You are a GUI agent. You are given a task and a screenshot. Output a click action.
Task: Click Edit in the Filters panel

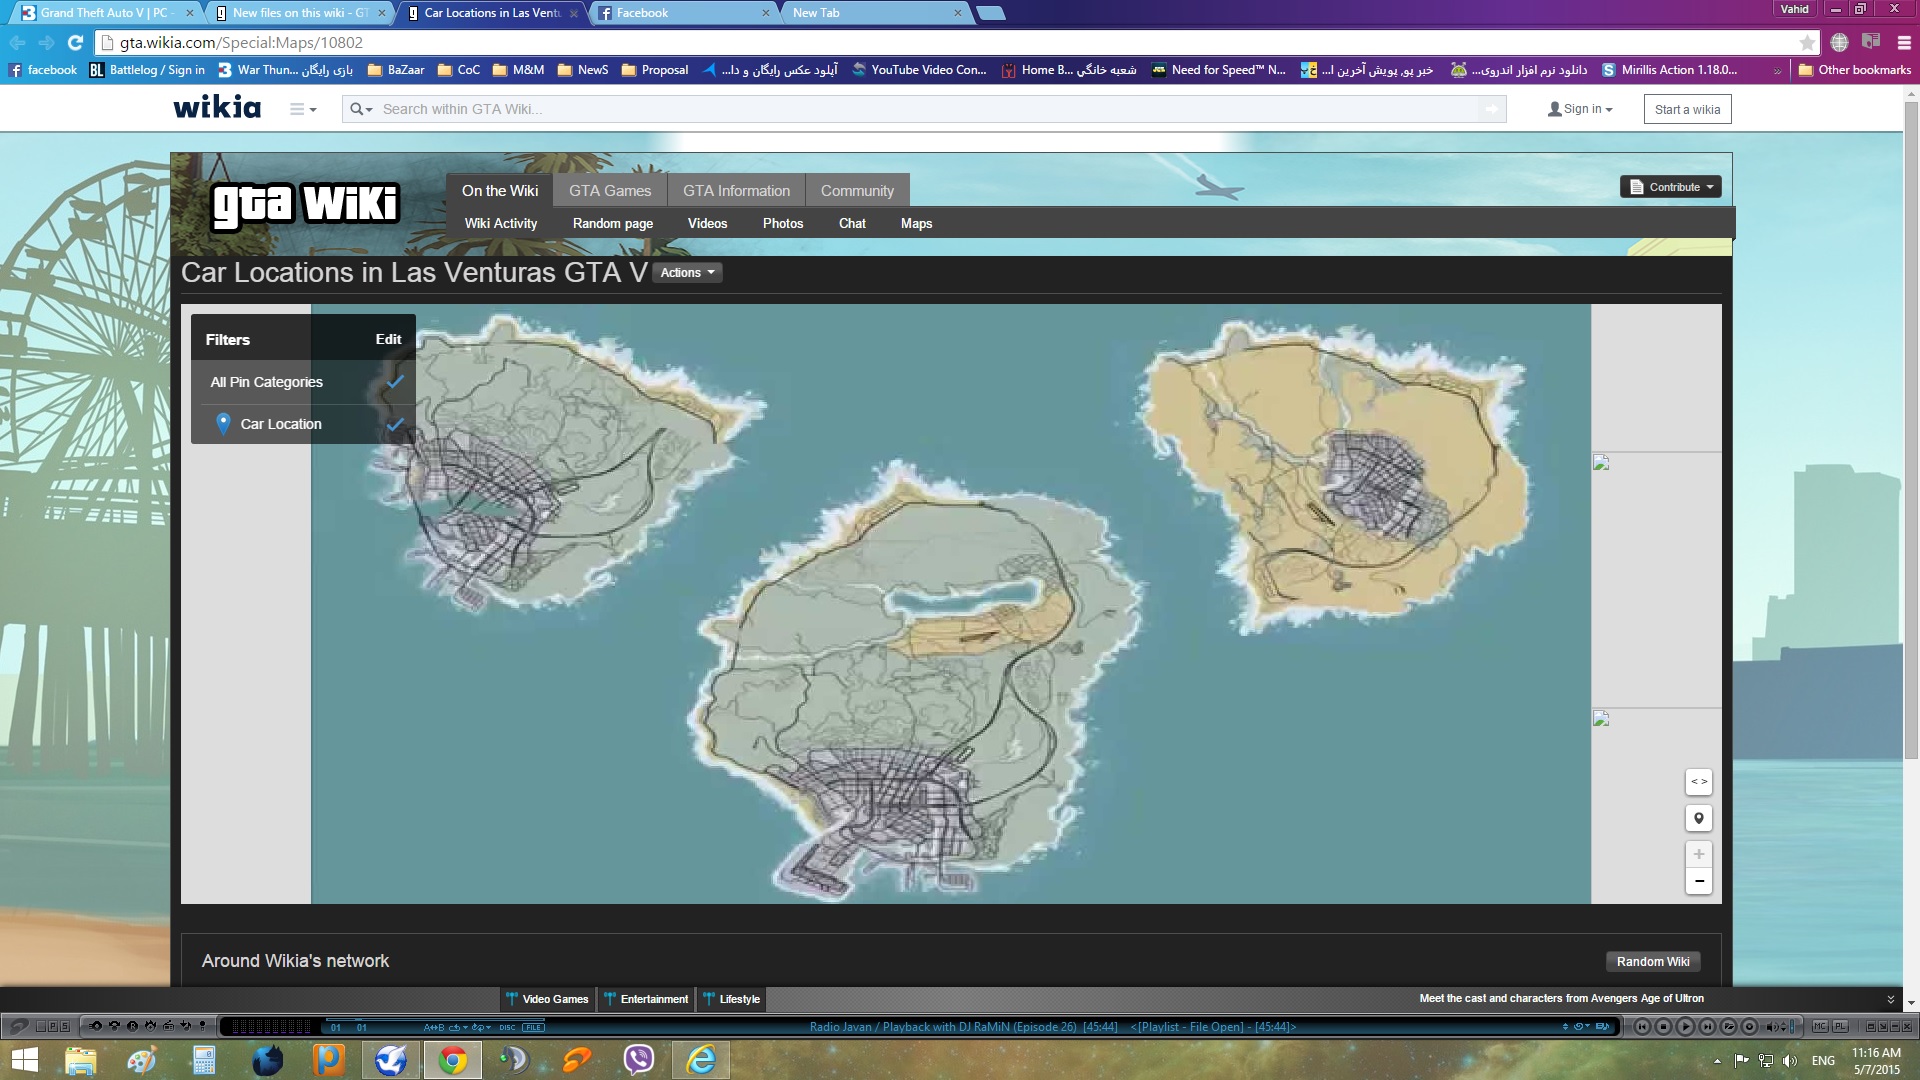coord(388,339)
